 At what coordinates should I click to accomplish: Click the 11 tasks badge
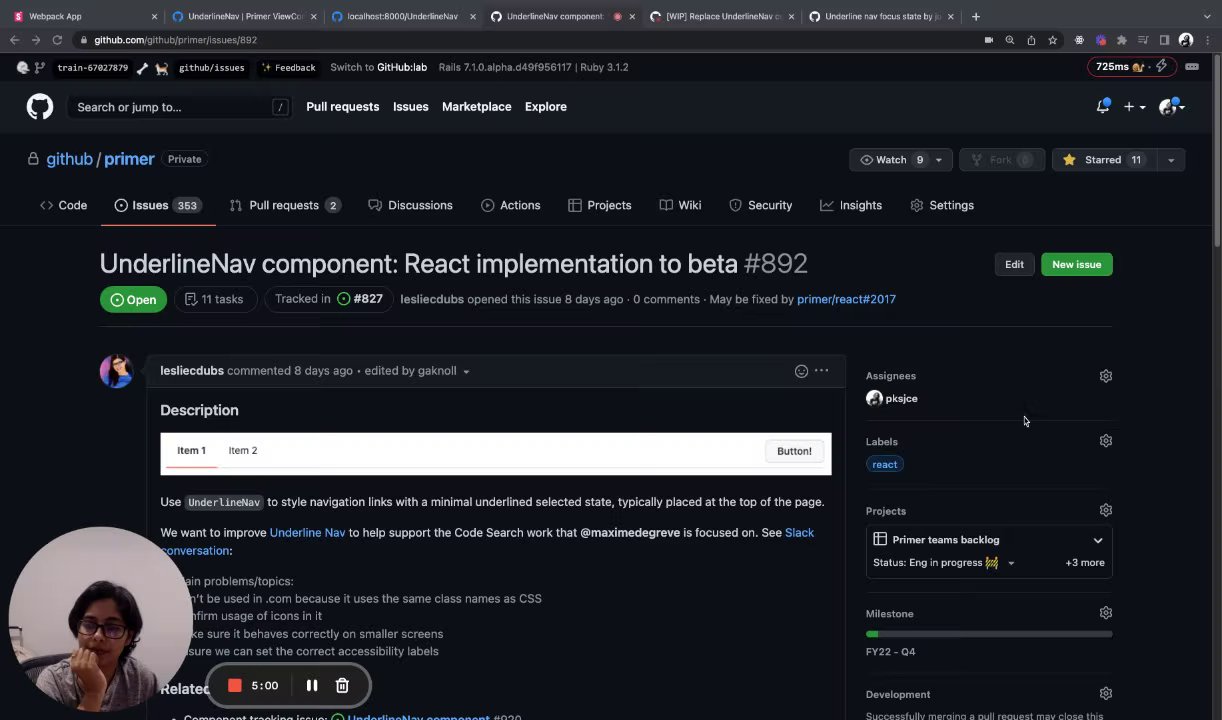coord(214,299)
